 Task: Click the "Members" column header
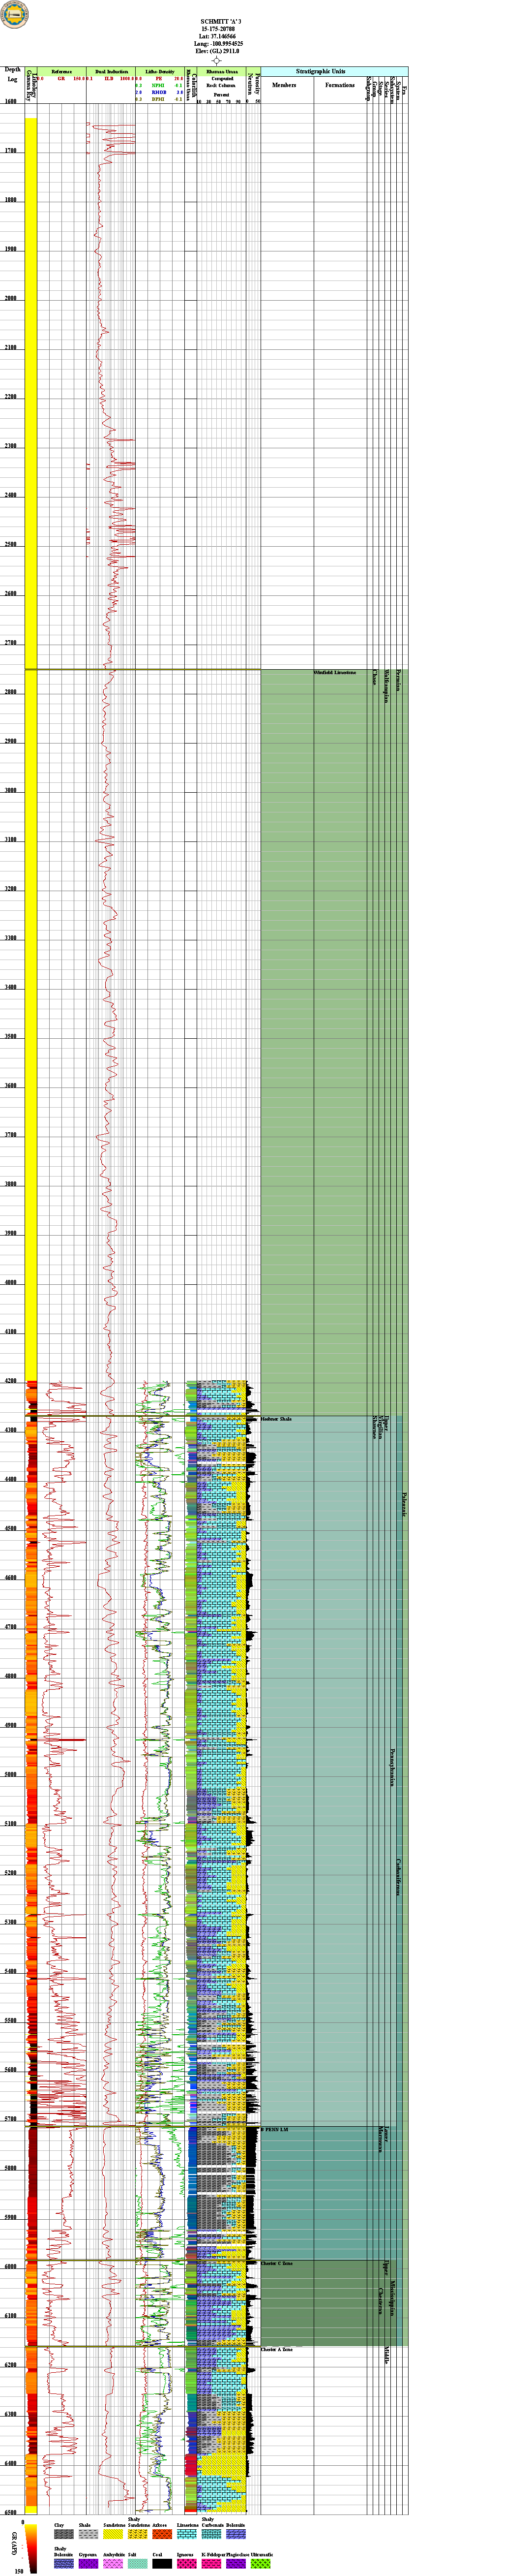click(x=284, y=85)
